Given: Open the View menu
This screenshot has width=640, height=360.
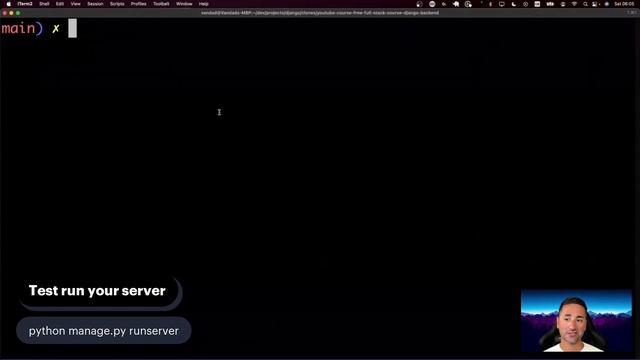Looking at the screenshot, I should point(76,4).
